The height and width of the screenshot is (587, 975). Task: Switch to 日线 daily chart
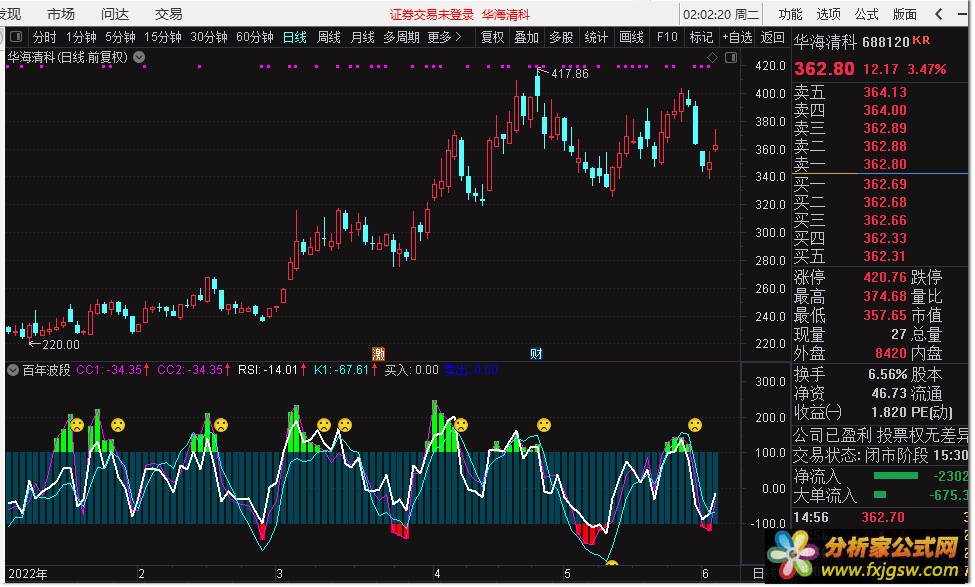coord(295,37)
